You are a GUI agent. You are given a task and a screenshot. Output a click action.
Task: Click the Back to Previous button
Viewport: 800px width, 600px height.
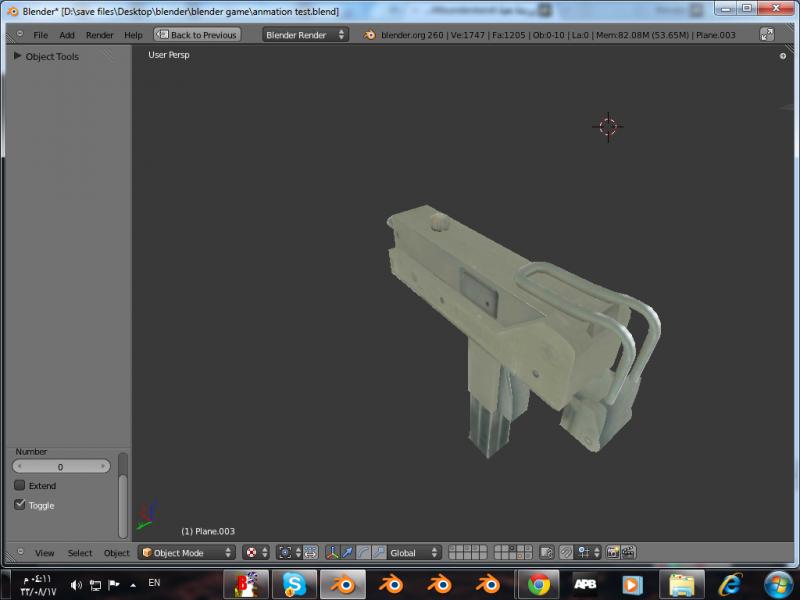click(x=197, y=35)
